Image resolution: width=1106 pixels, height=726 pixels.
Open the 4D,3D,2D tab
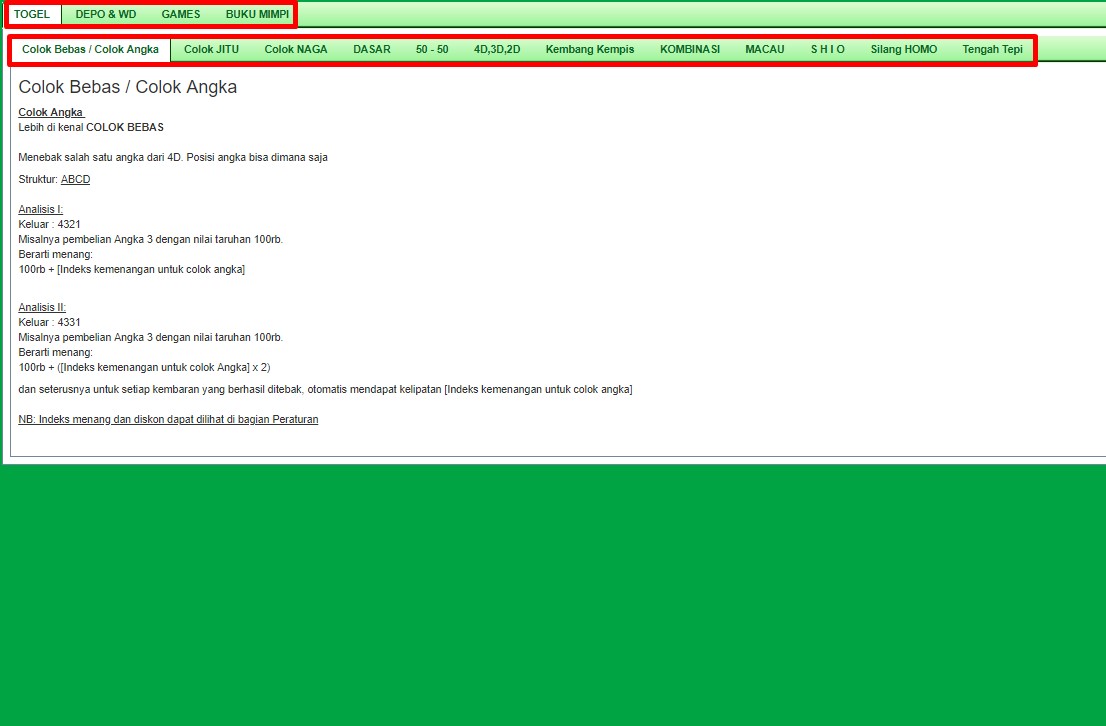click(x=497, y=49)
